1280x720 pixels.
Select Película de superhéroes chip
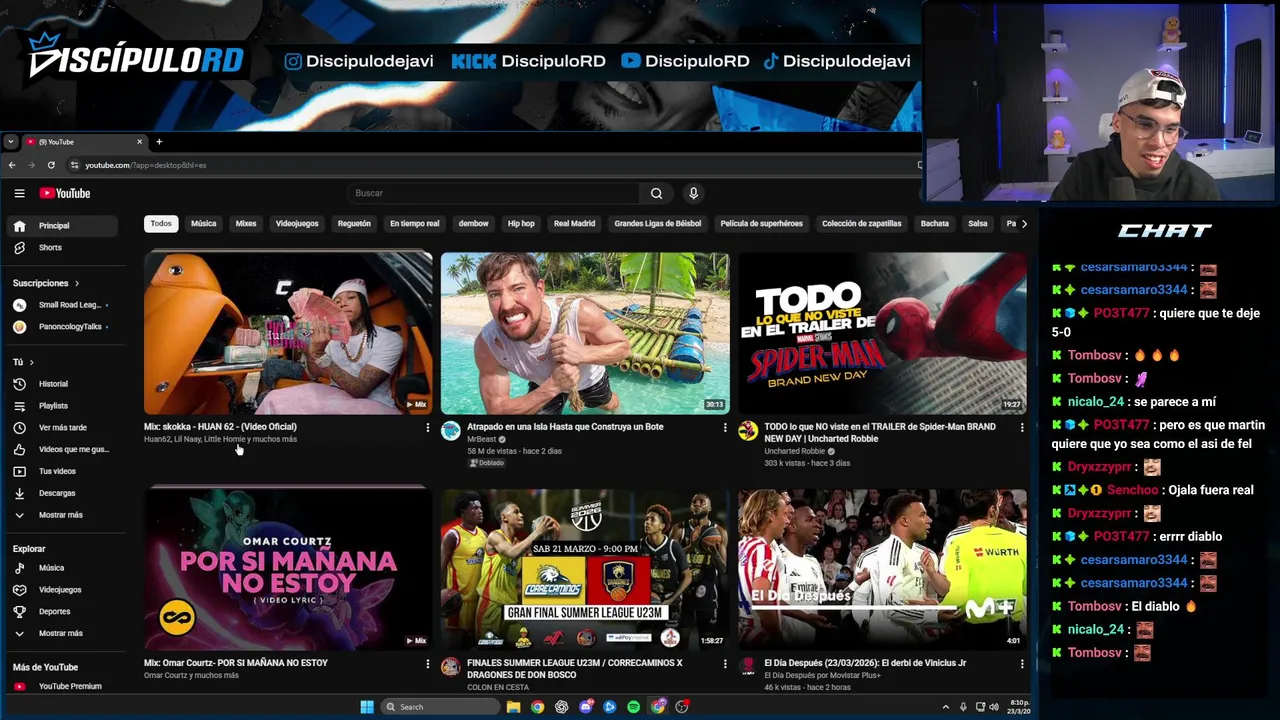coord(762,224)
